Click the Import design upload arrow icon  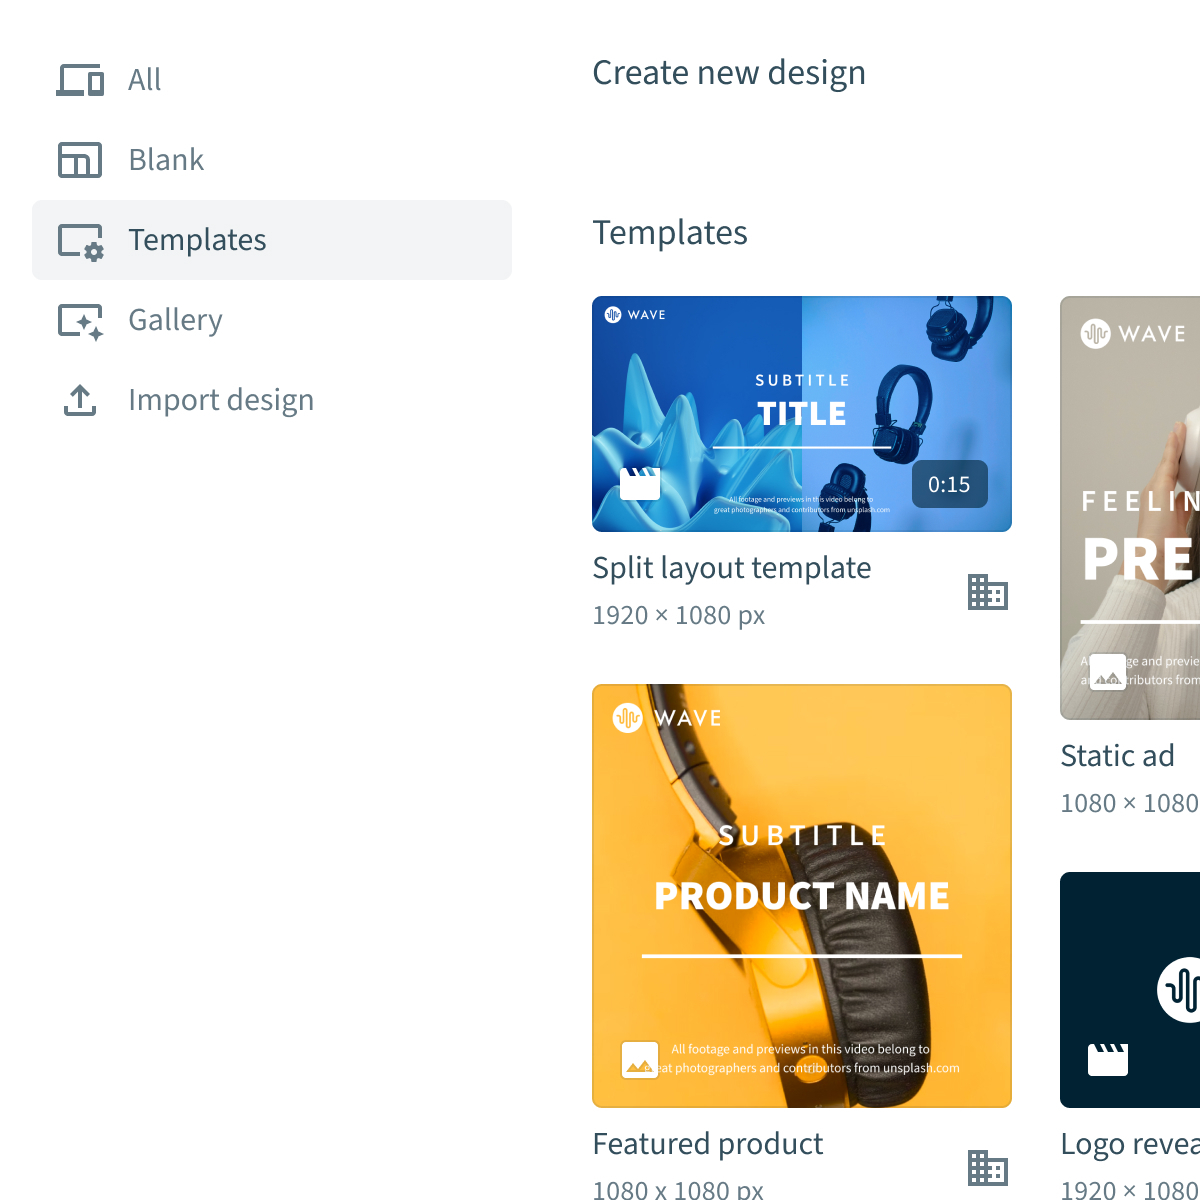click(x=79, y=400)
